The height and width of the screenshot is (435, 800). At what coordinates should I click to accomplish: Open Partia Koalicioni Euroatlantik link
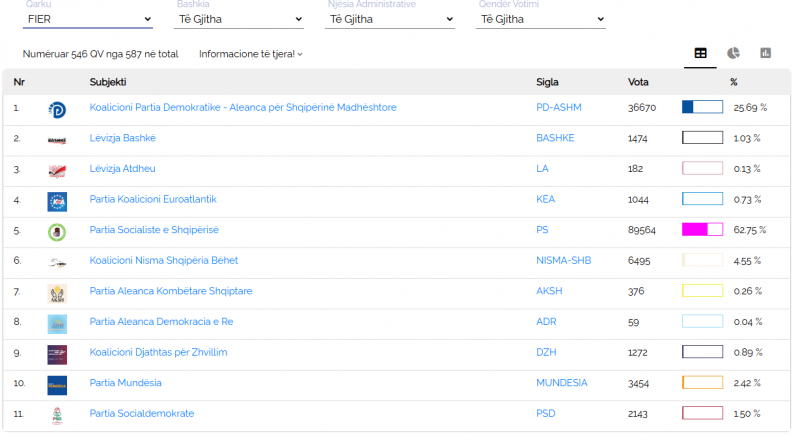[153, 199]
